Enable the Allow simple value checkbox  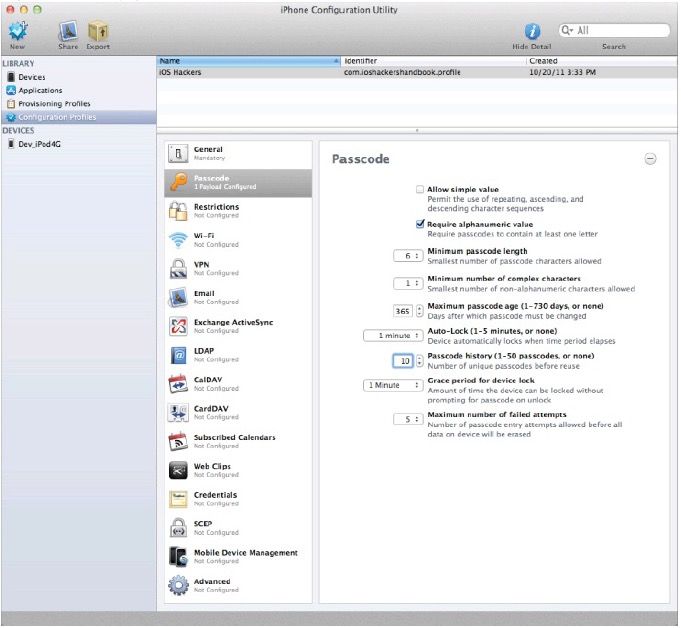[420, 189]
